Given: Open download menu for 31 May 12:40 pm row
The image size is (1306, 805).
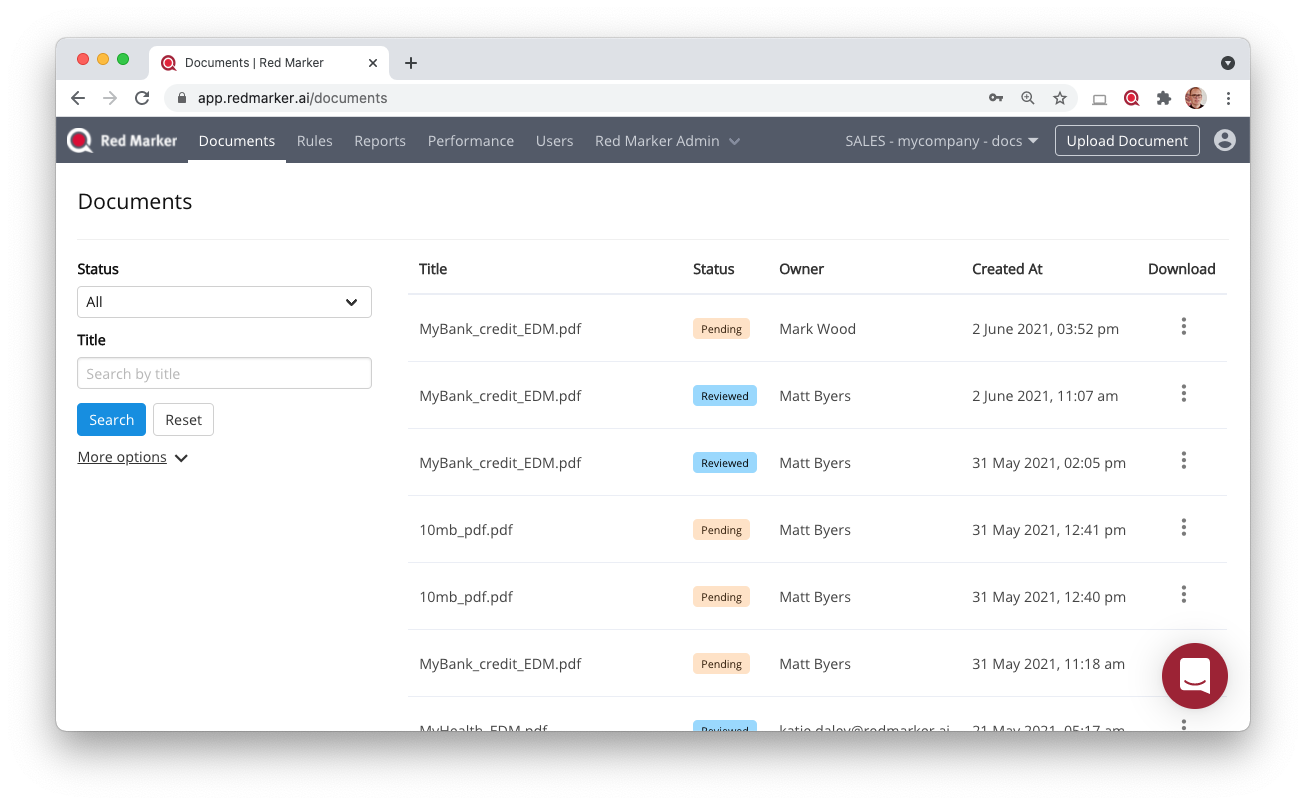Looking at the screenshot, I should click(x=1183, y=595).
